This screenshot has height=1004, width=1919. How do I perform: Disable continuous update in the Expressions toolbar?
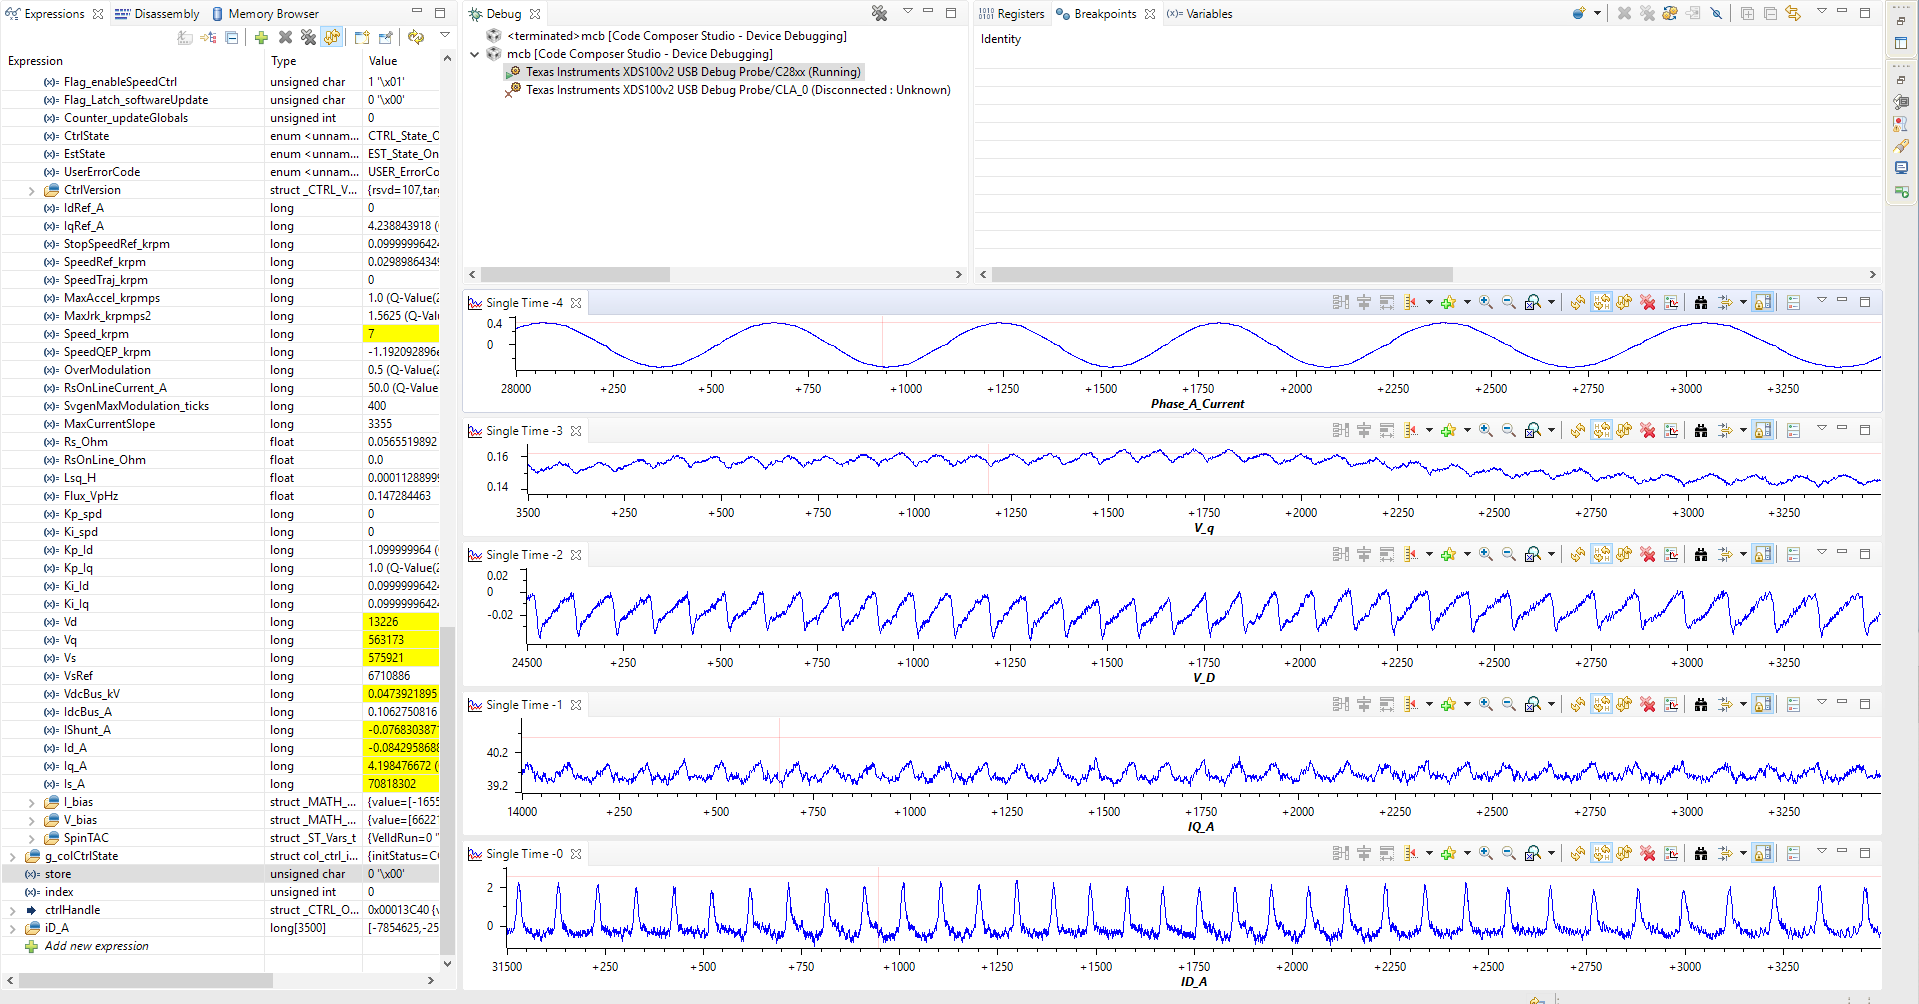tap(332, 37)
